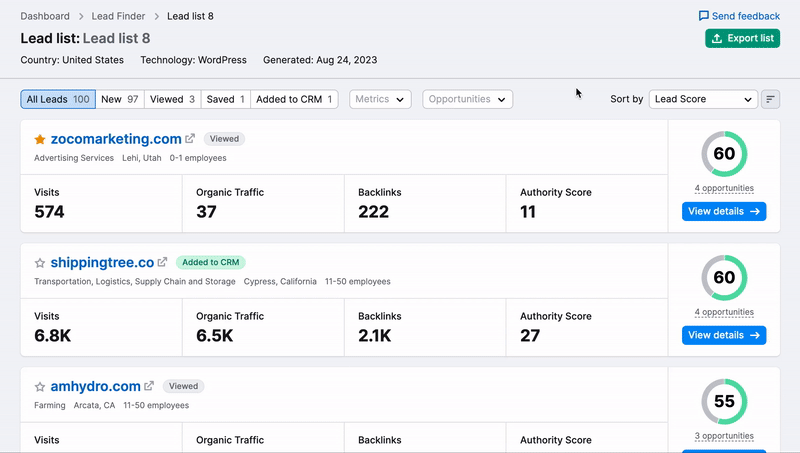Open zocomarketing.com external link icon
Image resolution: width=800 pixels, height=453 pixels.
pos(190,139)
